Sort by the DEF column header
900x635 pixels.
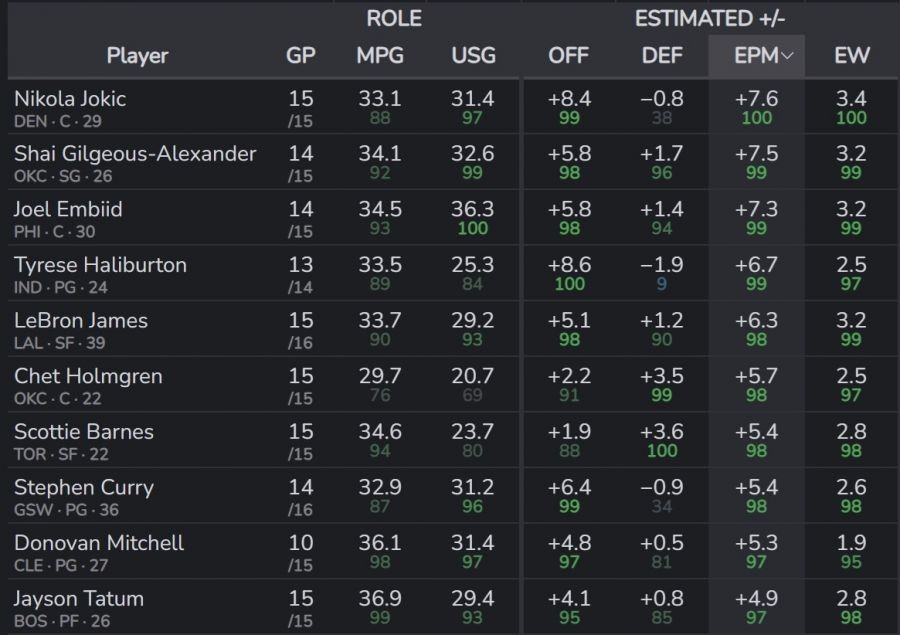[x=662, y=56]
